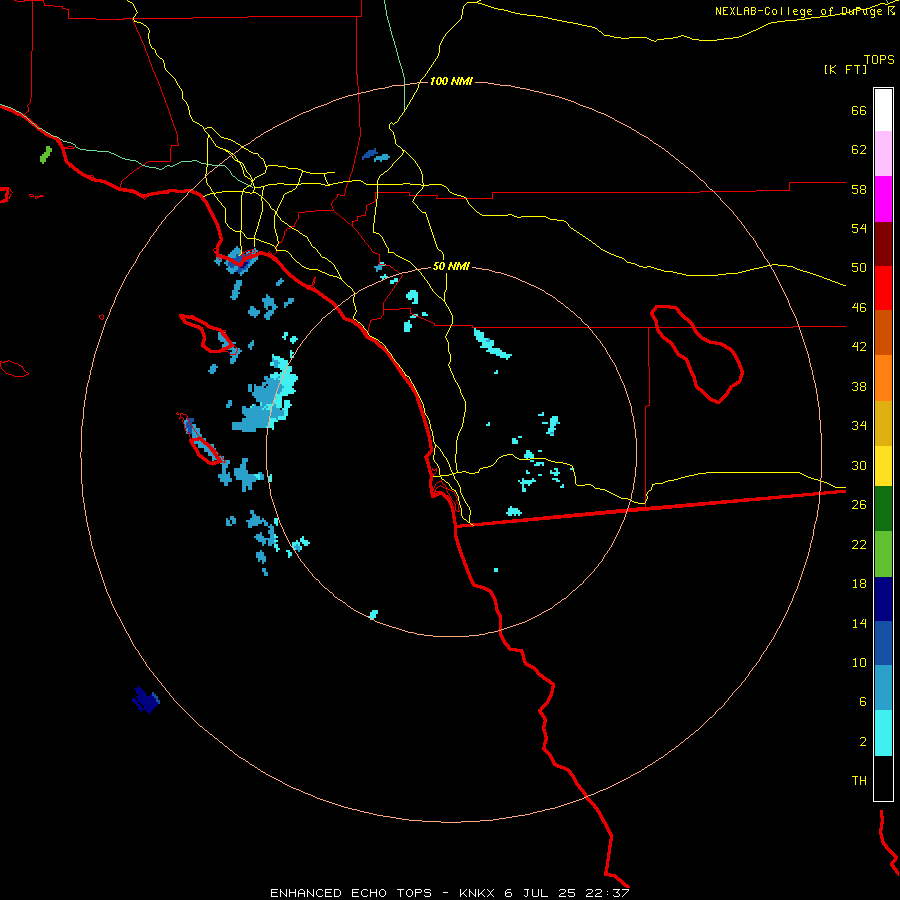Click the light green echo on the map

coord(45,154)
